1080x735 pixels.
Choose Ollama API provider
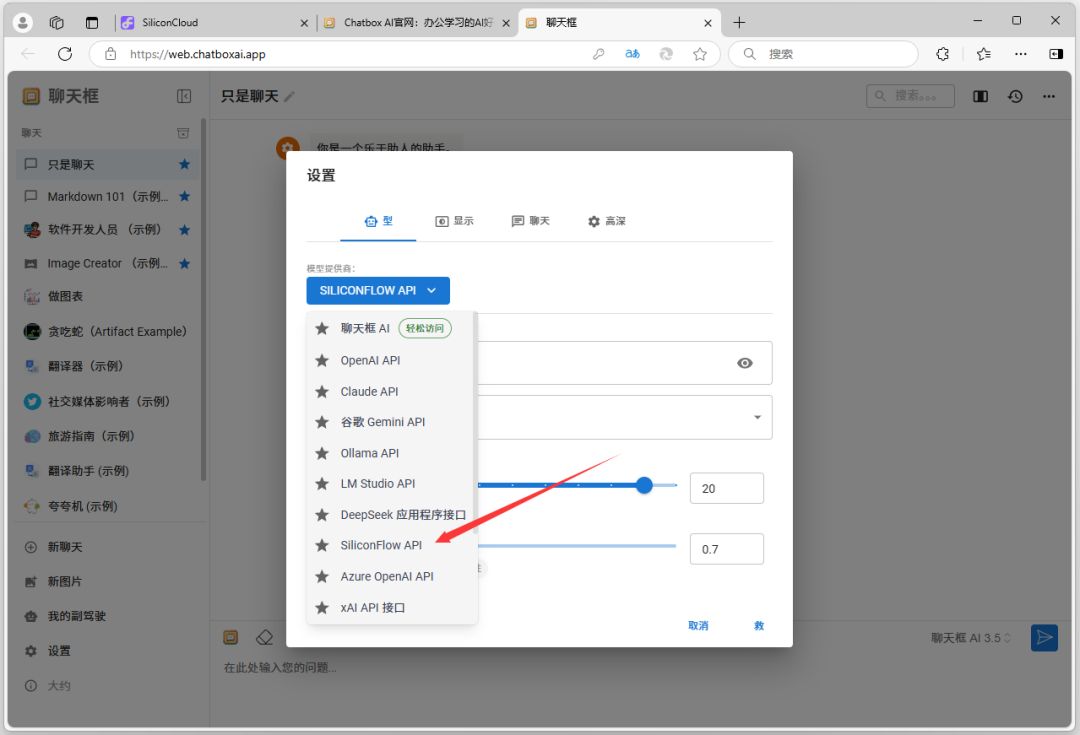391,453
